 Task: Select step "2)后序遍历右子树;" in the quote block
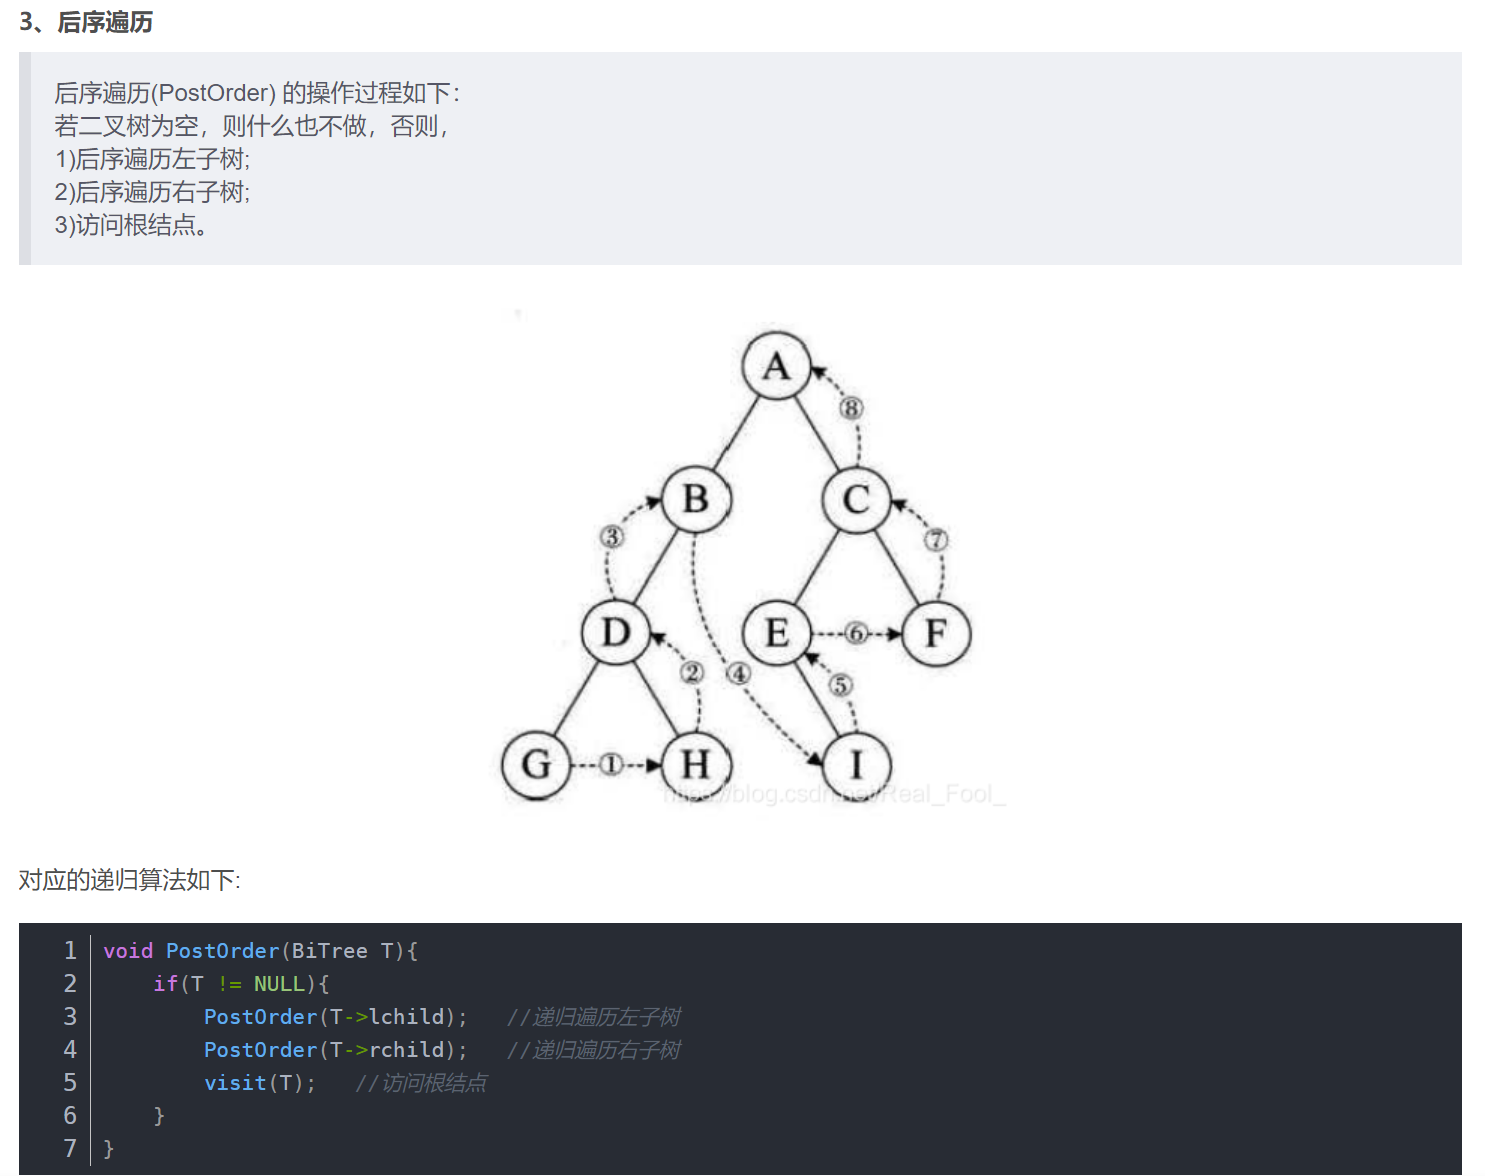(152, 192)
